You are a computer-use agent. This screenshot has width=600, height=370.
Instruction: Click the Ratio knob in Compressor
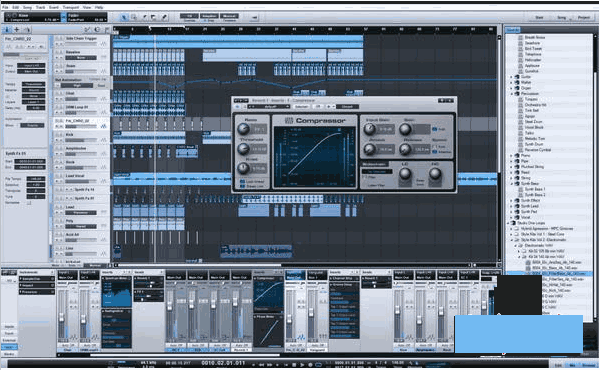click(243, 129)
